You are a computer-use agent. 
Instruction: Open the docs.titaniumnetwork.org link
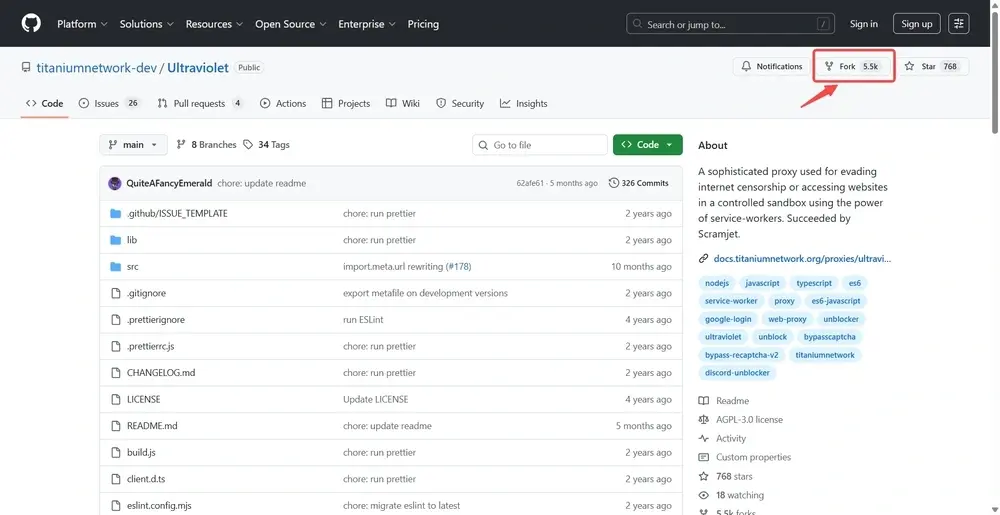pyautogui.click(x=800, y=259)
